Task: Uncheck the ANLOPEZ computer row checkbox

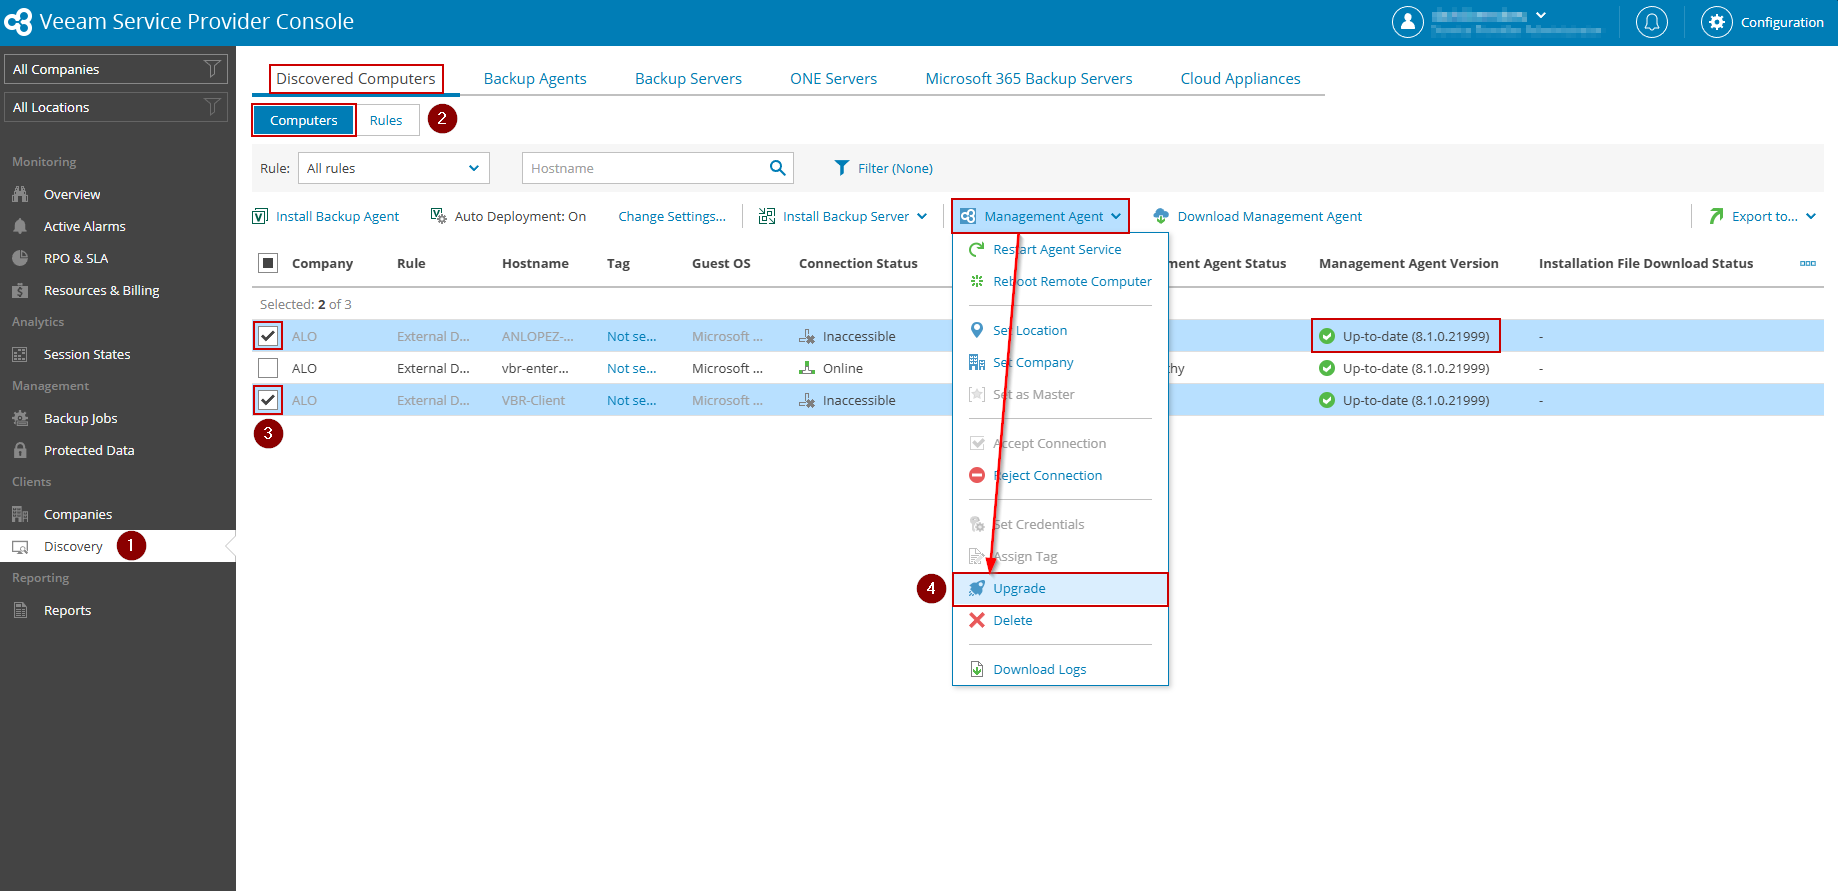Action: [268, 336]
